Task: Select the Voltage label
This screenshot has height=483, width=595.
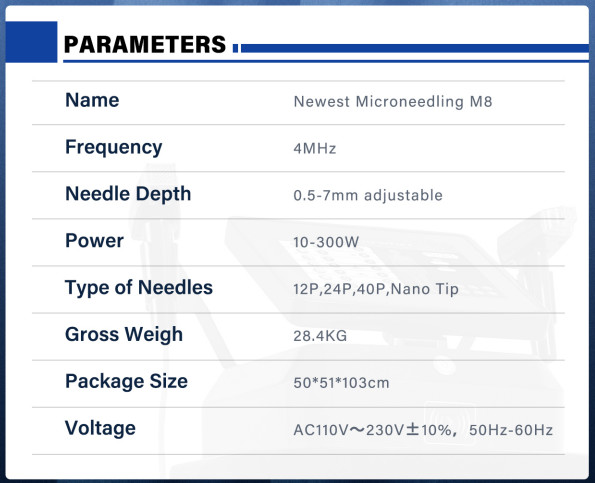Action: [100, 428]
